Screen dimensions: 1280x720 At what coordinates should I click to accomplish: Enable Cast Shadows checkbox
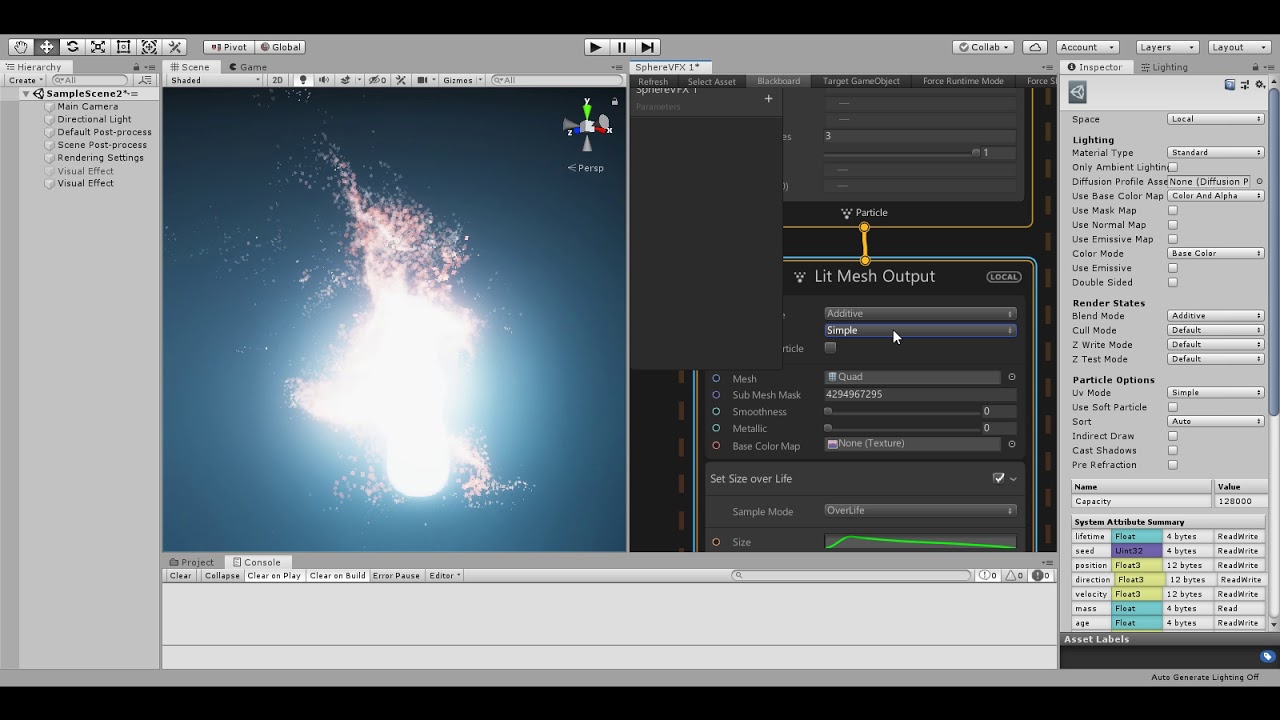tap(1173, 450)
